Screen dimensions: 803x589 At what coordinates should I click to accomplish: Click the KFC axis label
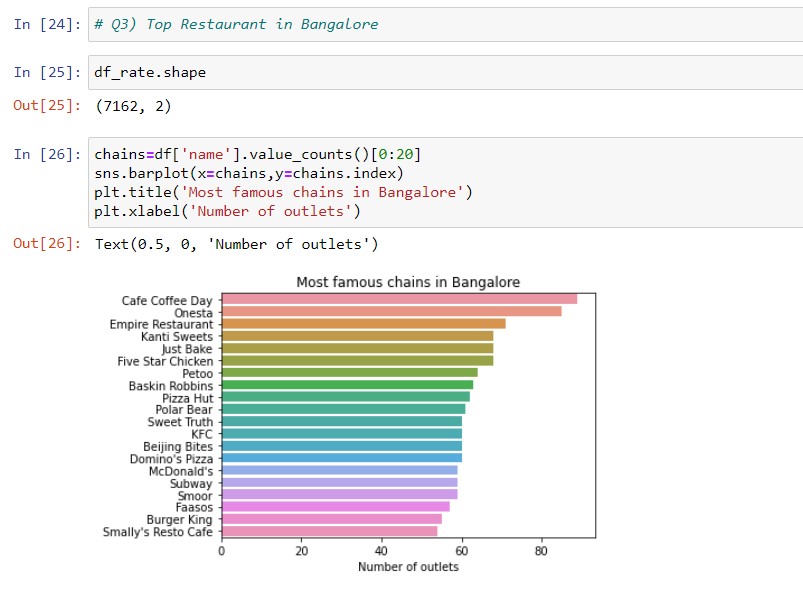pos(202,434)
